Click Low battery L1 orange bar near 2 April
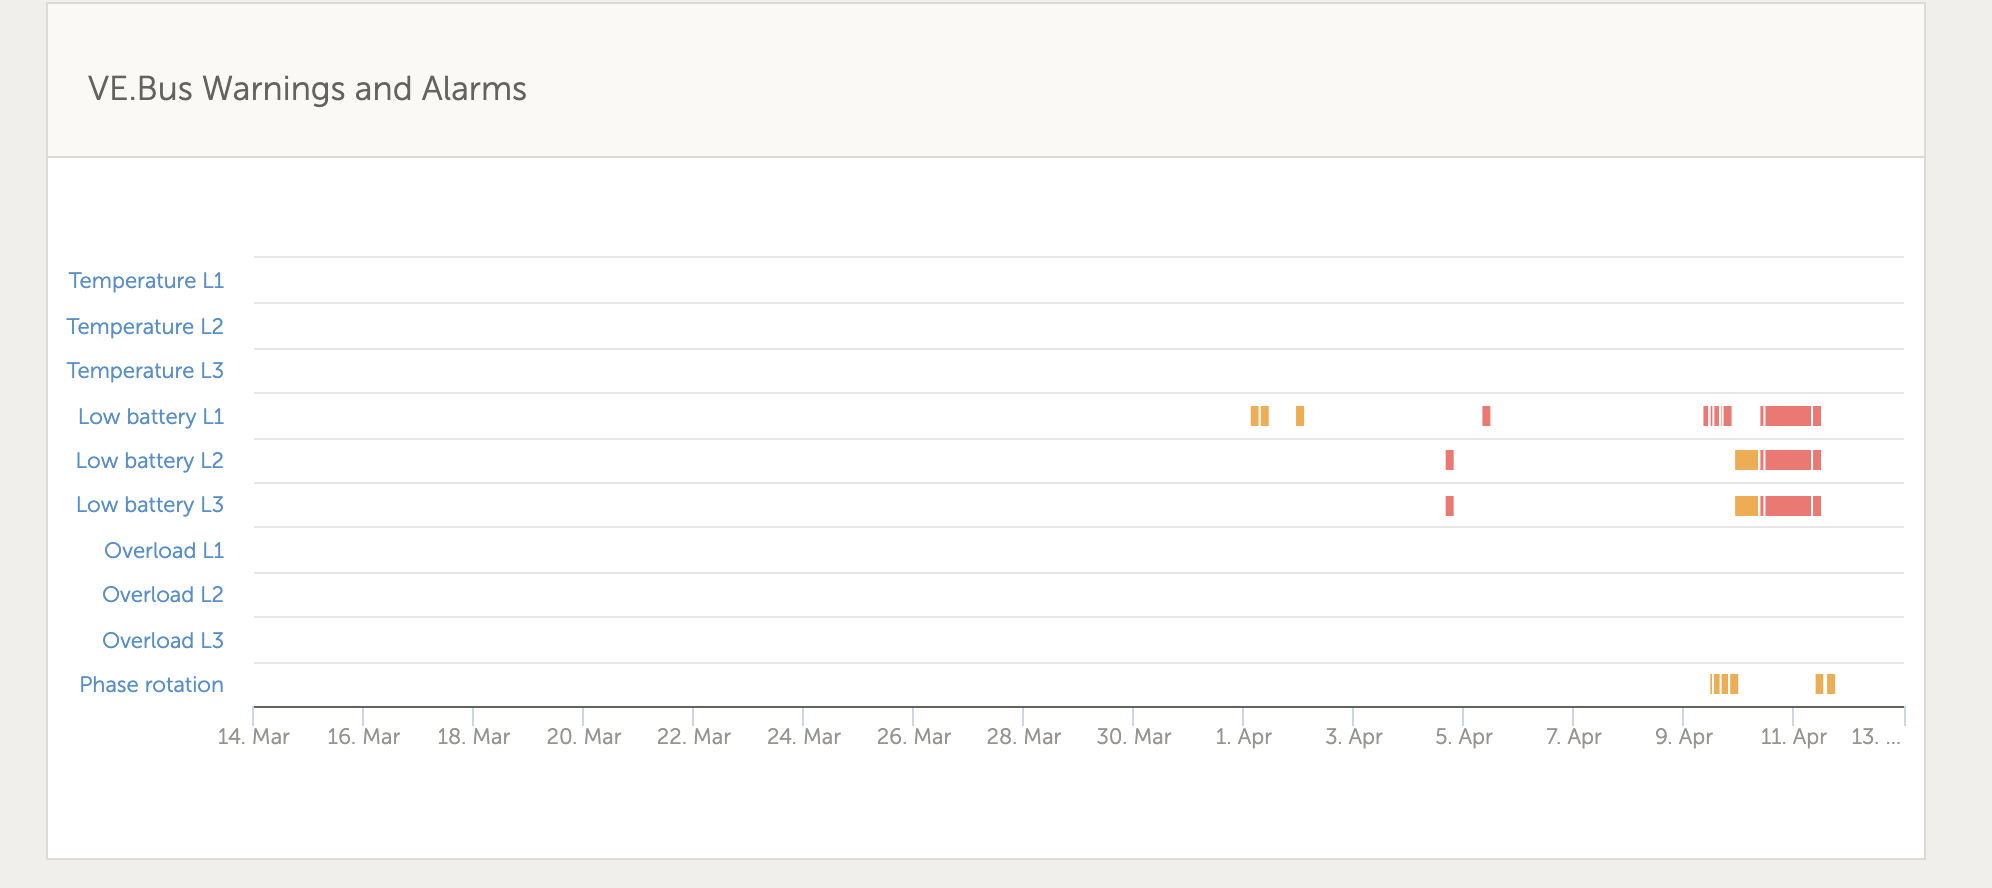The image size is (1992, 888). pyautogui.click(x=1300, y=416)
